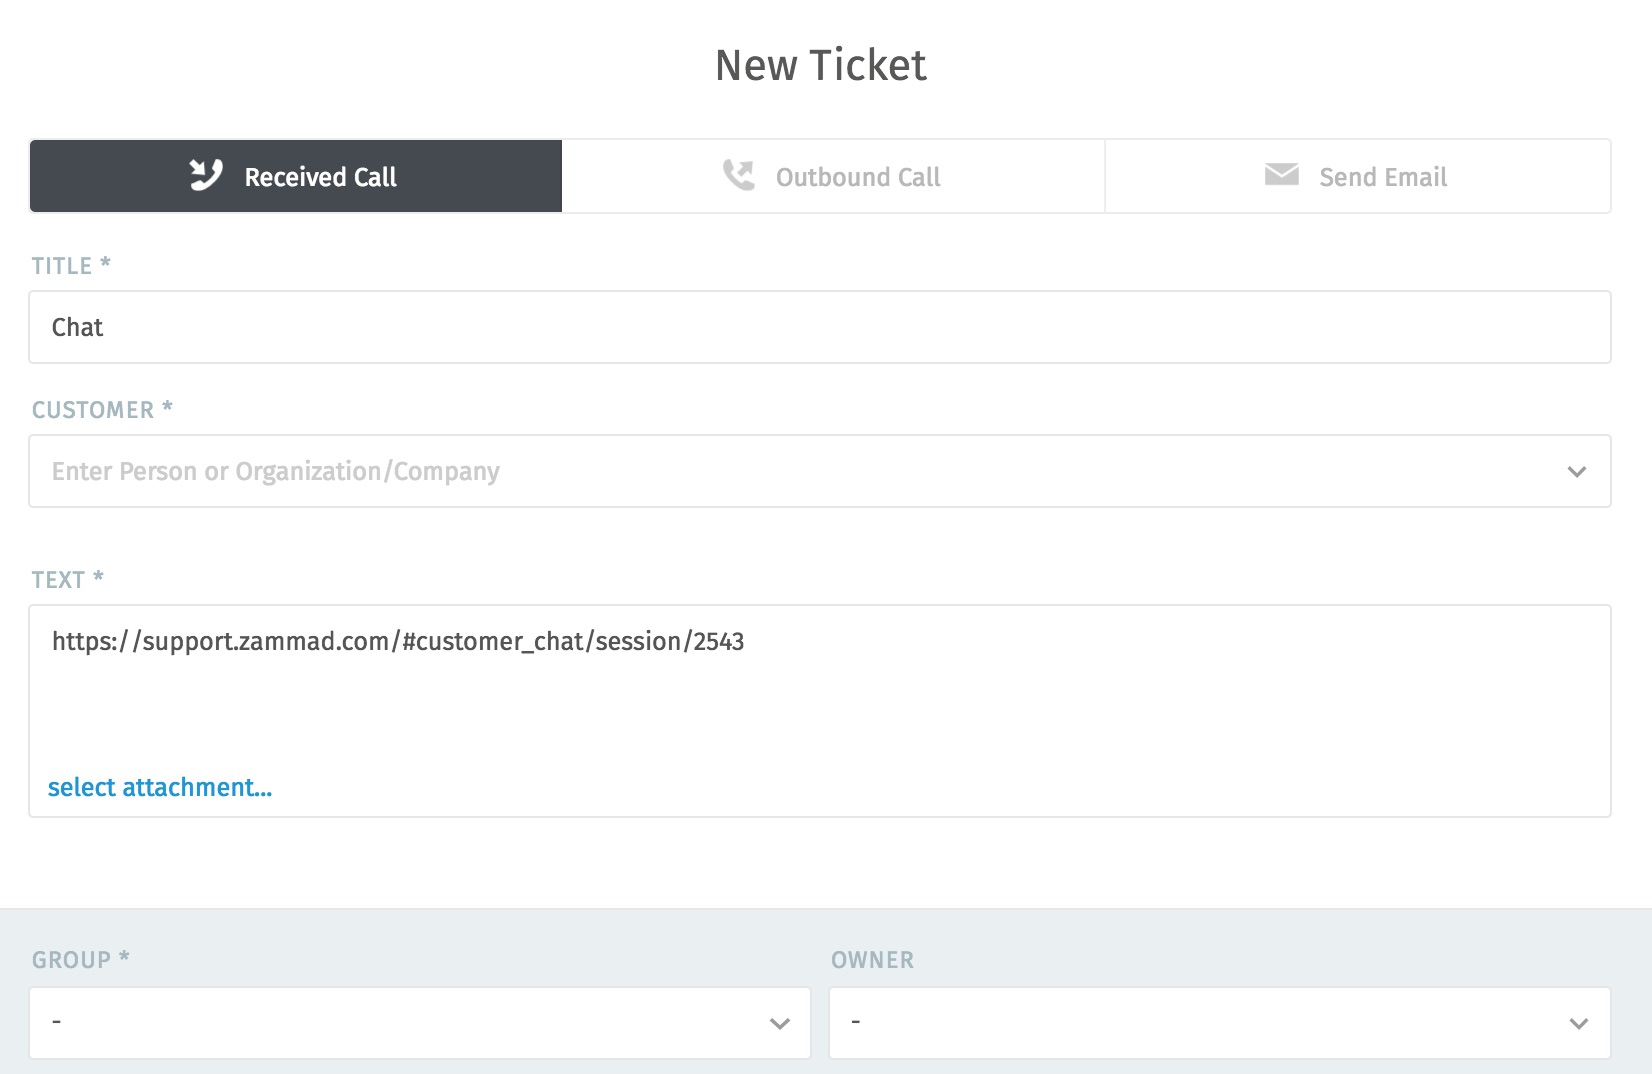Click the select attachment link
The image size is (1652, 1074).
point(161,787)
